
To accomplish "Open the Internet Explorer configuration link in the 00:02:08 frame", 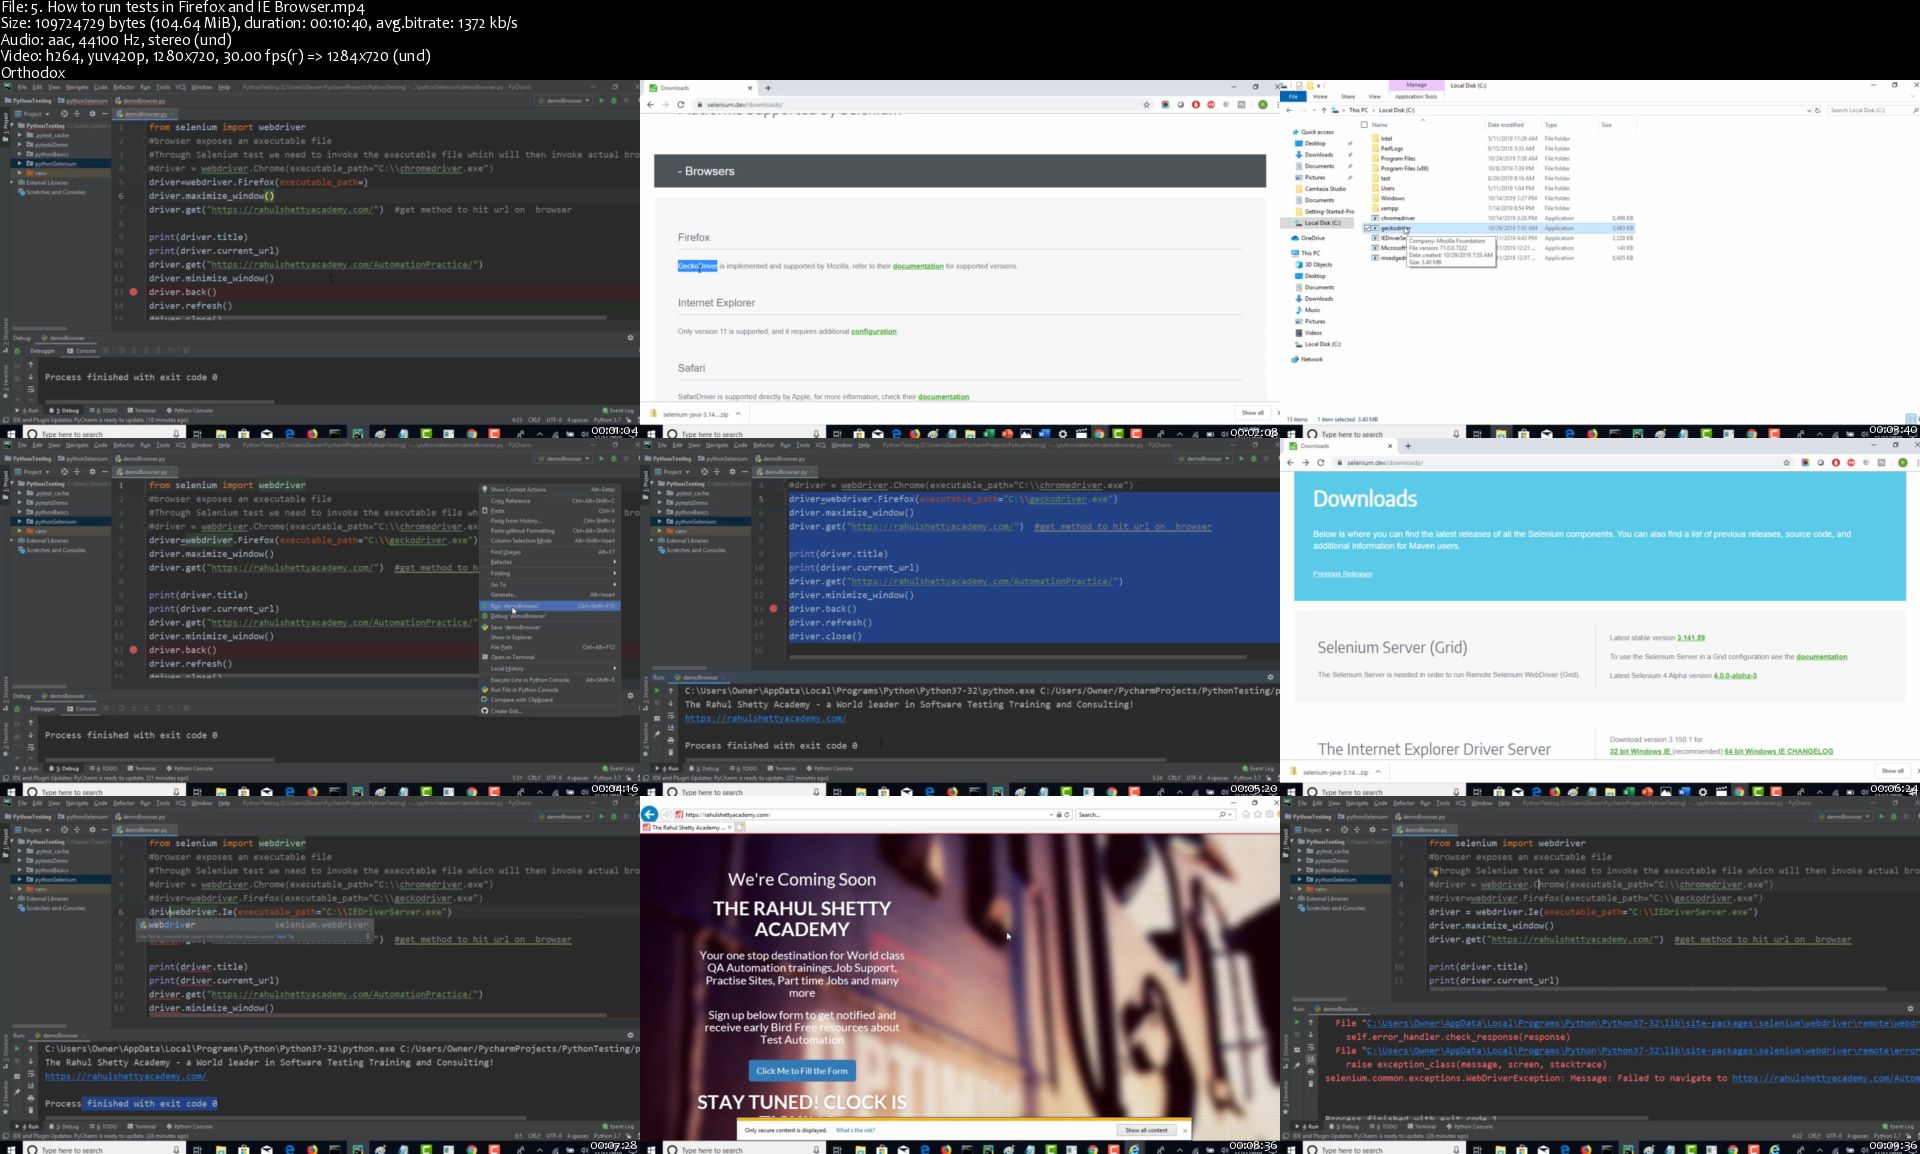I will click(874, 331).
